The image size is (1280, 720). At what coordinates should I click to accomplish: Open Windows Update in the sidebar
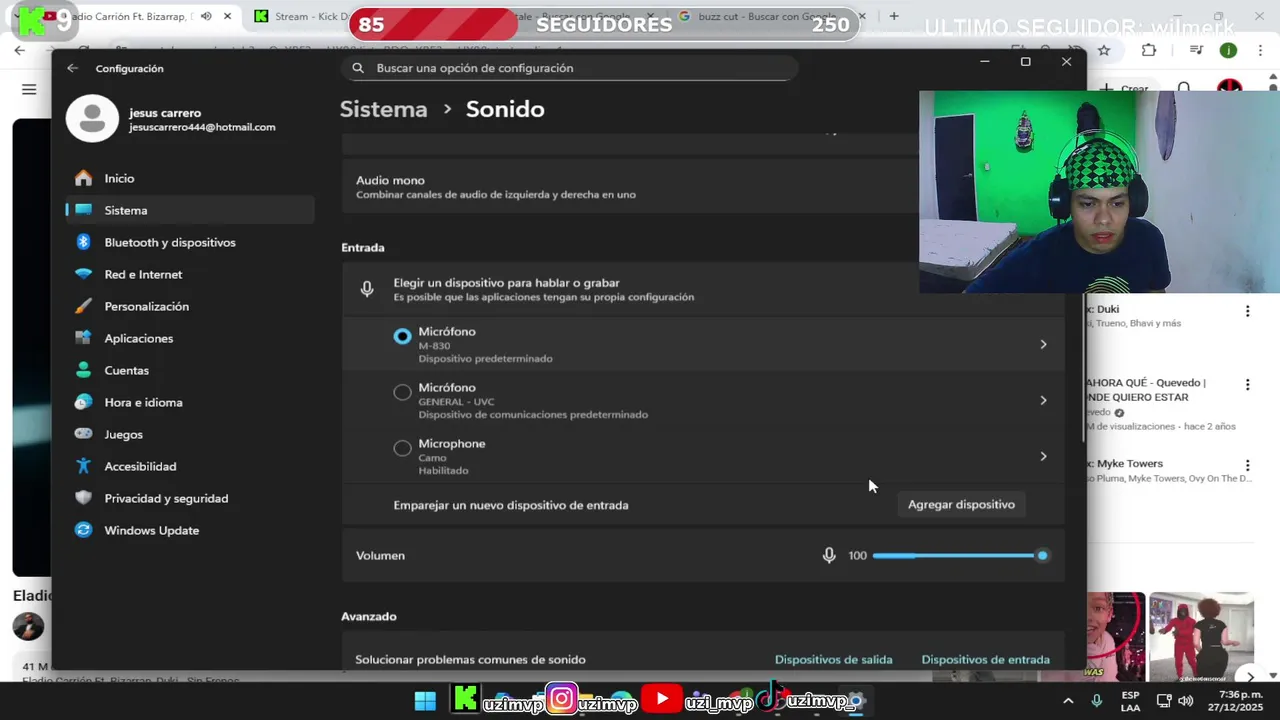coord(190,530)
